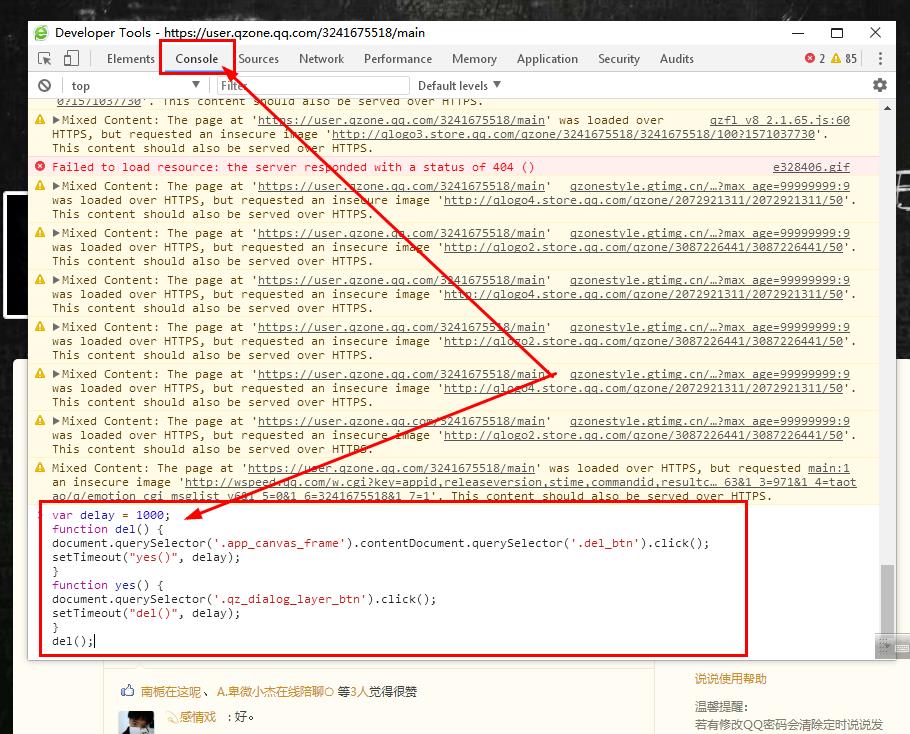Screen dimensions: 910x734
Task: Click the commenter avatar thumbnail on the page
Action: [136, 722]
